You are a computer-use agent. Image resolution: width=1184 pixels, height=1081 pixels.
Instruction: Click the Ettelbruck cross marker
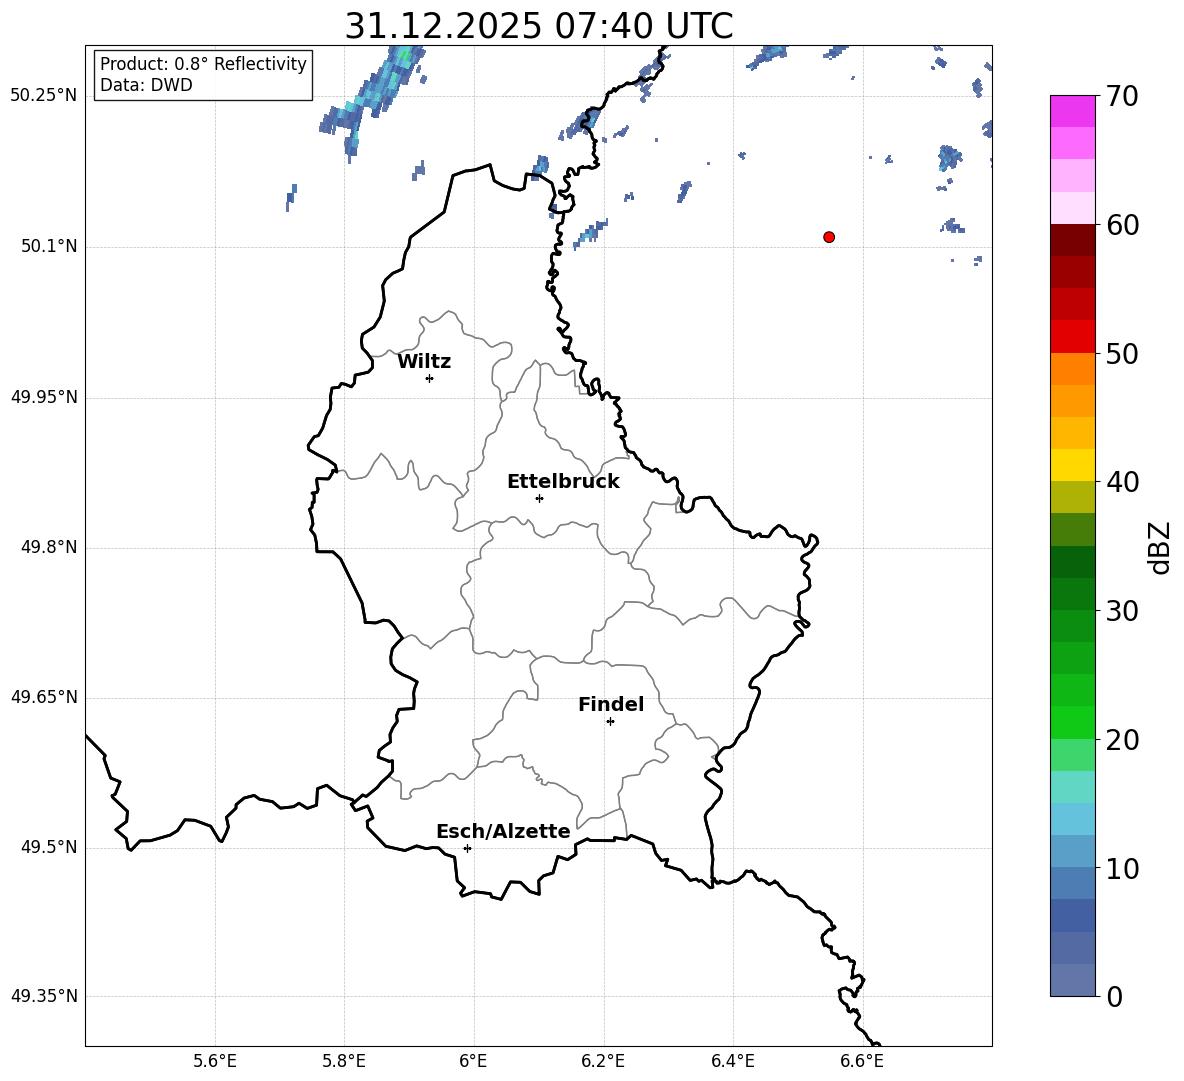tap(539, 498)
